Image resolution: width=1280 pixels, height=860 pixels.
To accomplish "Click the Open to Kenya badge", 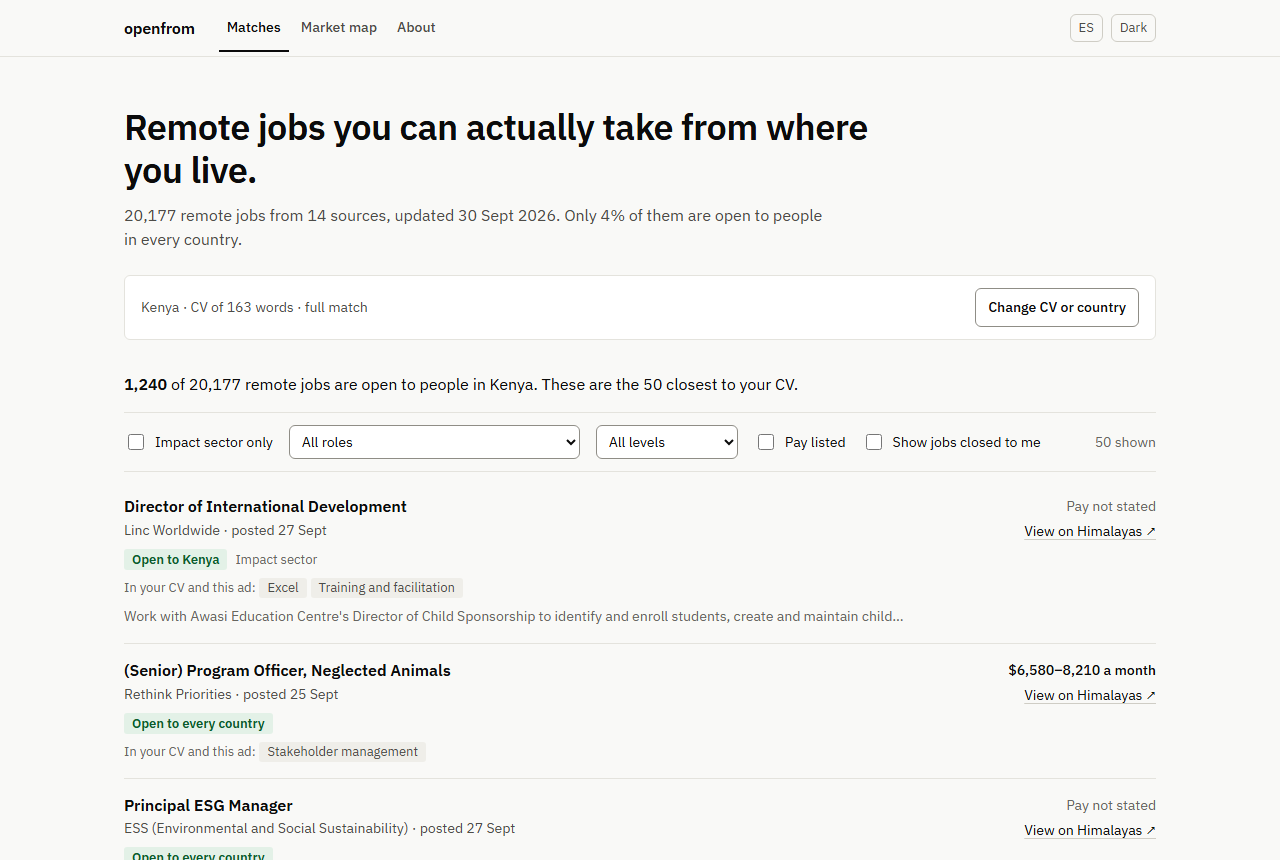I will tap(175, 560).
